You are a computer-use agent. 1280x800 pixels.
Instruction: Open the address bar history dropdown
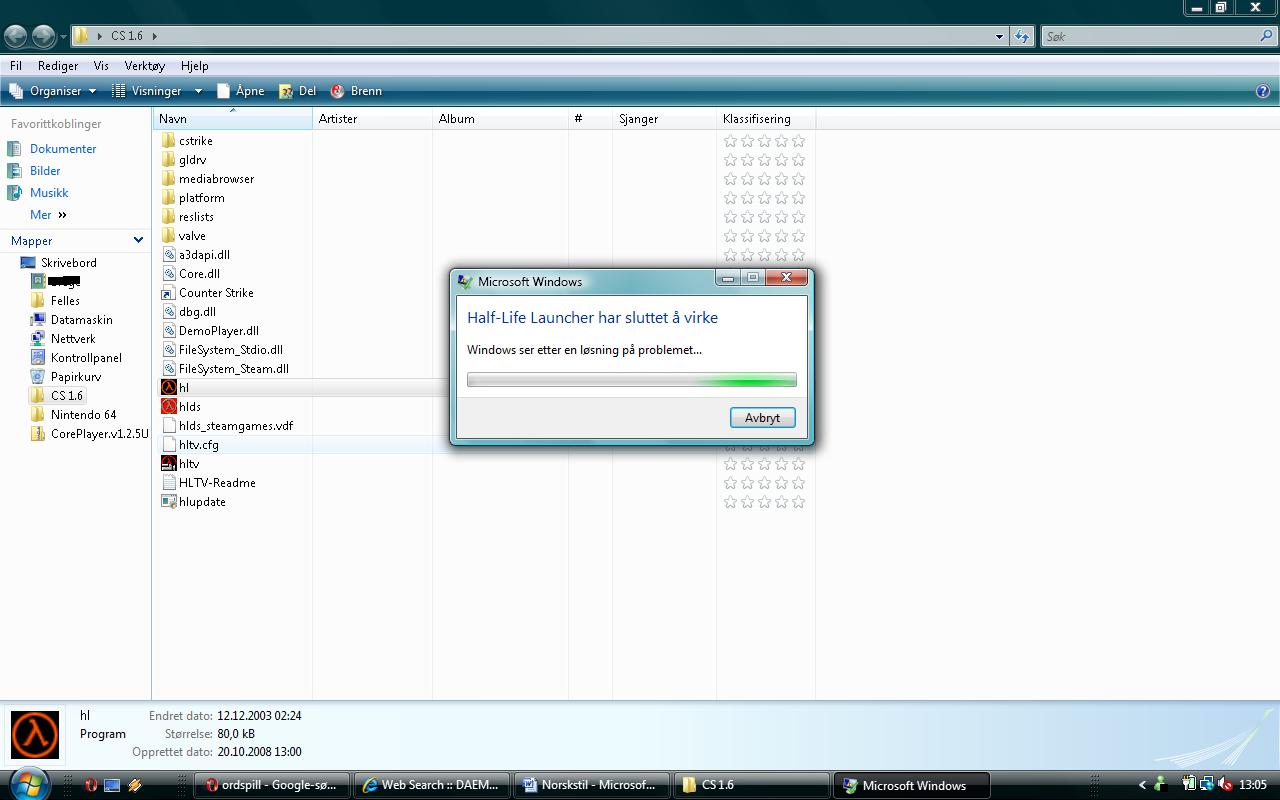(999, 36)
